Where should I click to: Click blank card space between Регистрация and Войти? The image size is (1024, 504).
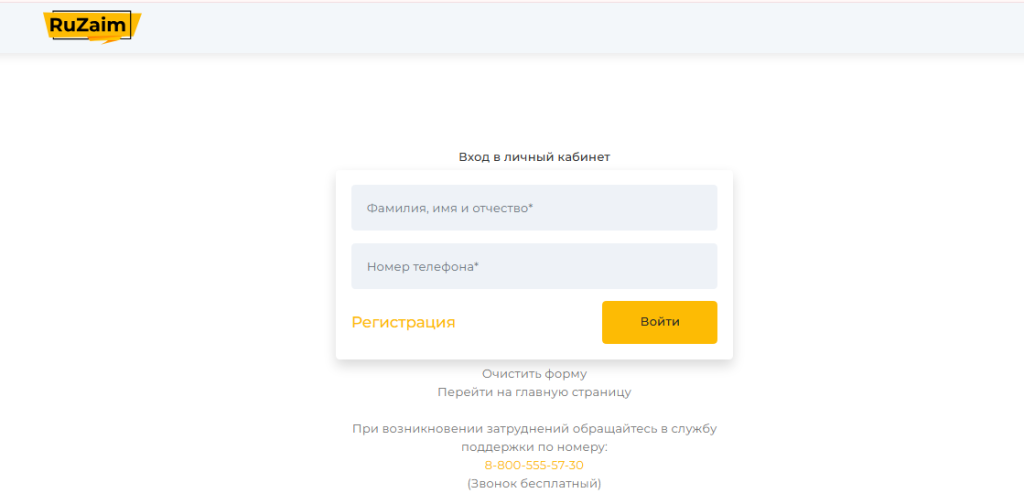(x=528, y=323)
